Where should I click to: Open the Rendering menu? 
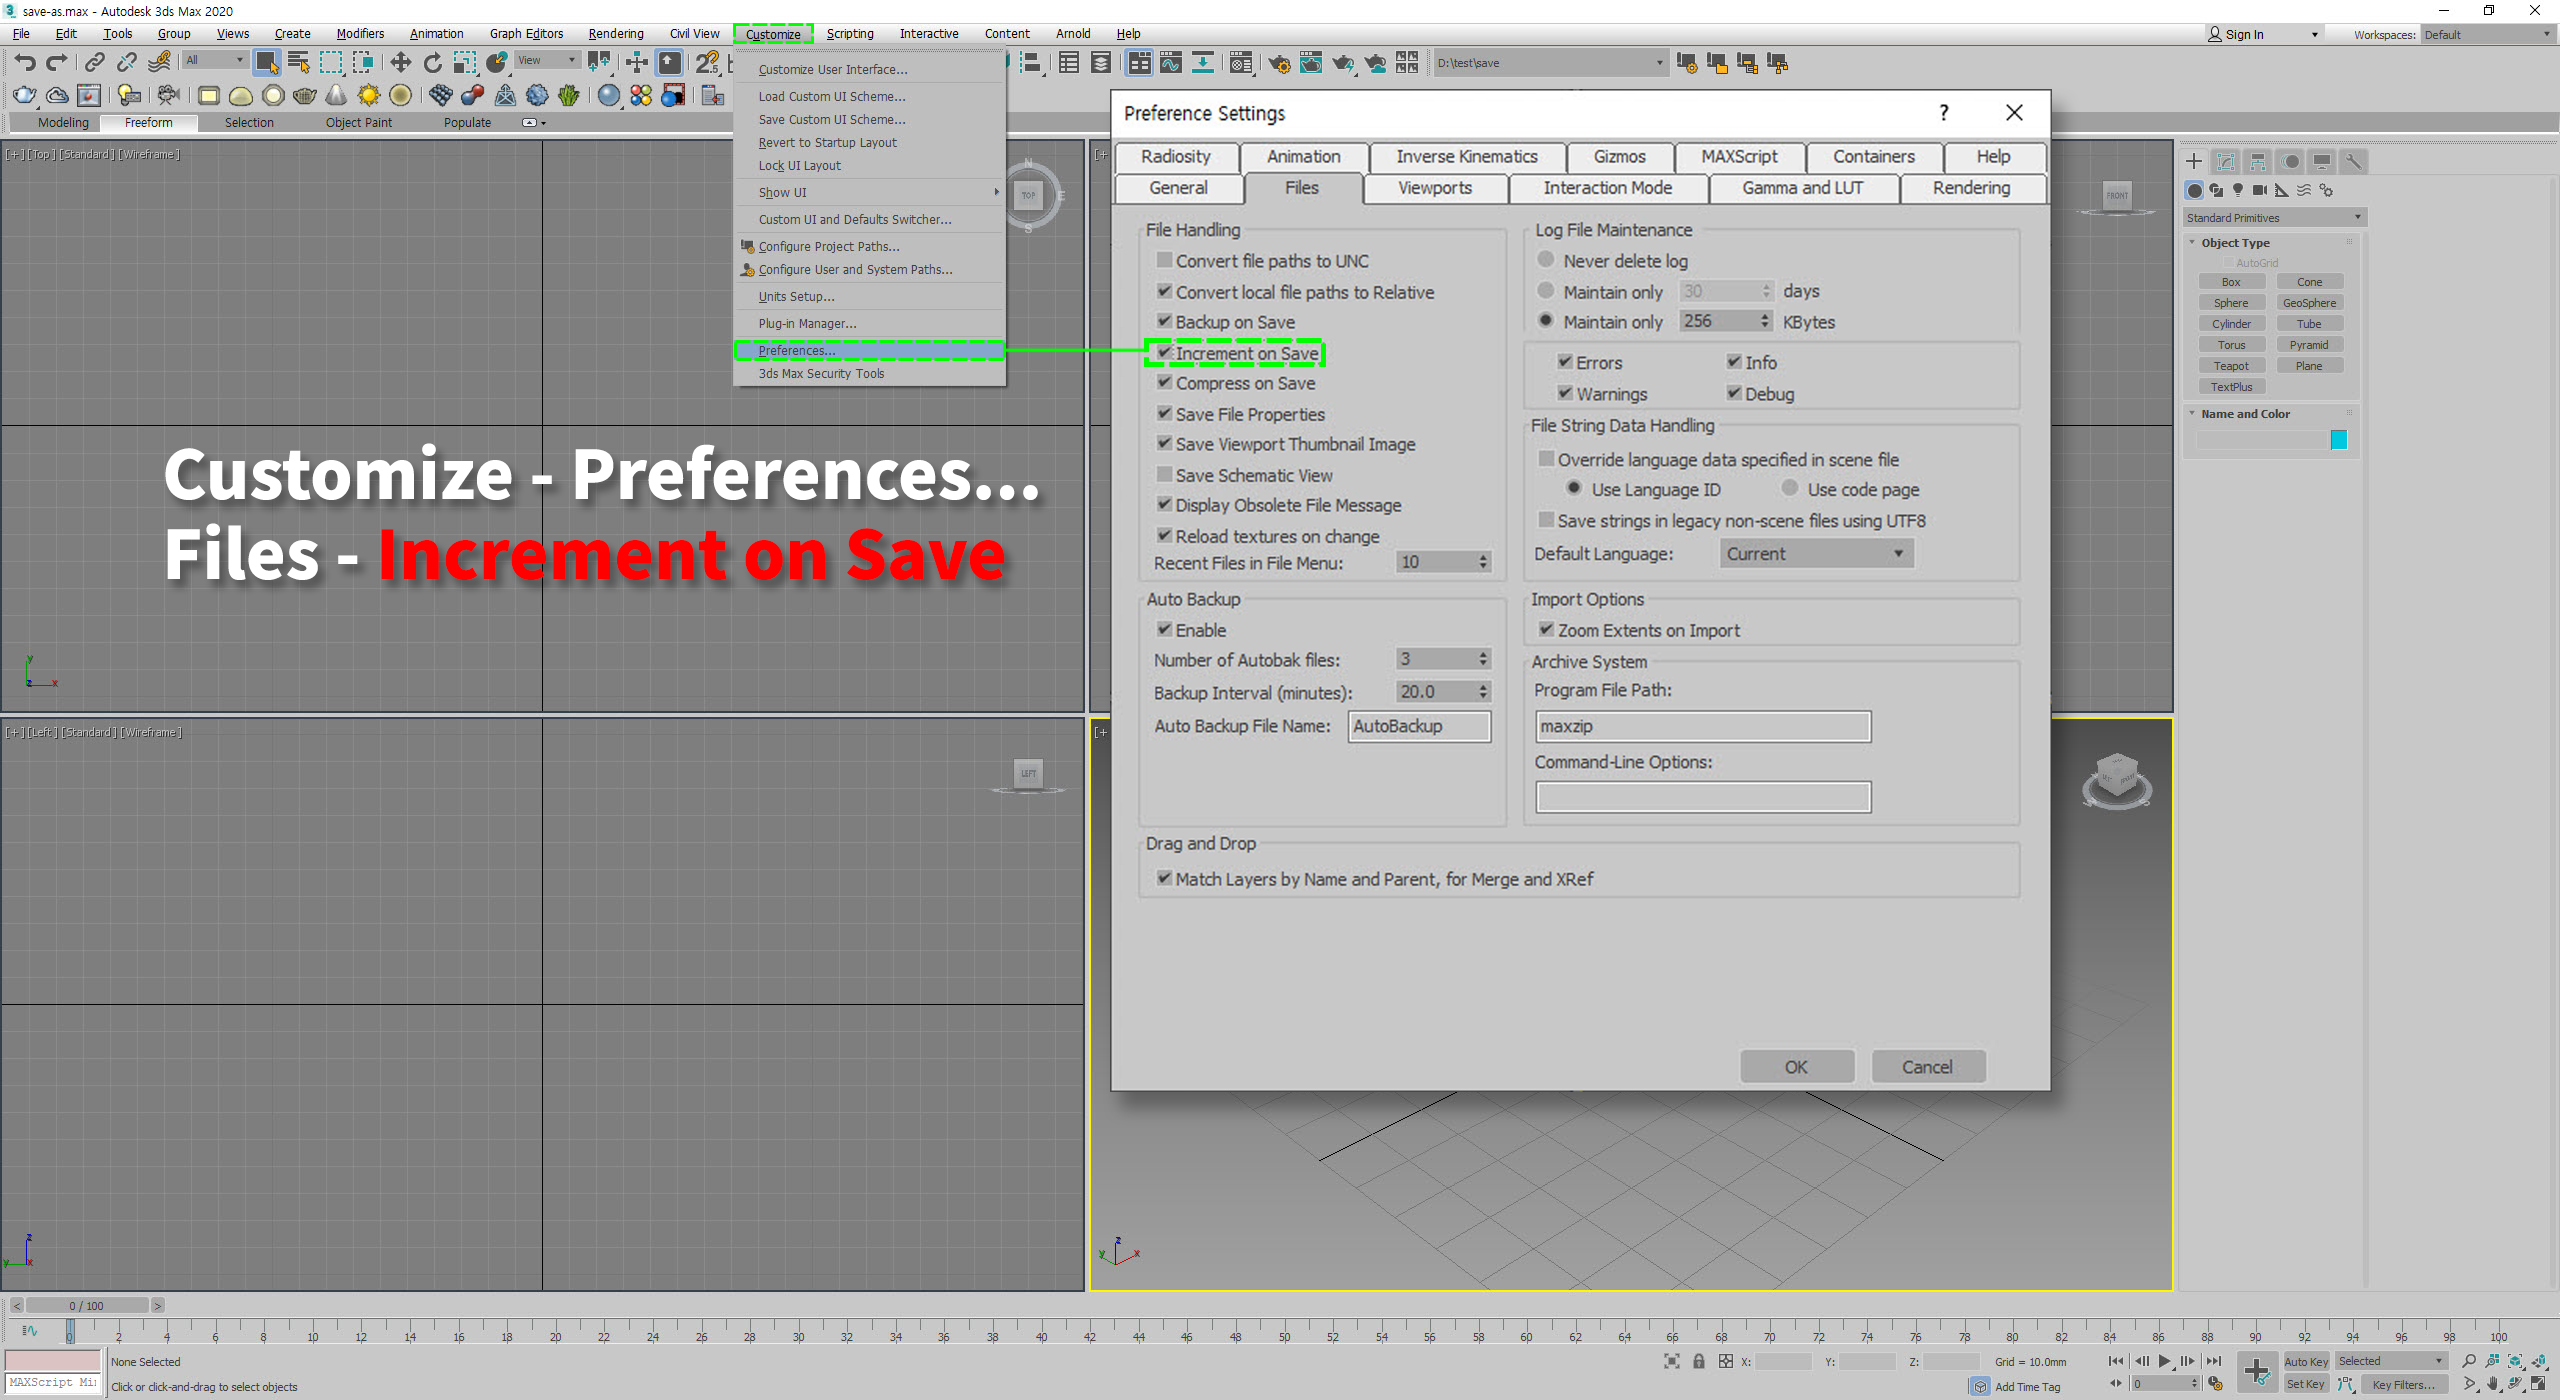(x=615, y=34)
